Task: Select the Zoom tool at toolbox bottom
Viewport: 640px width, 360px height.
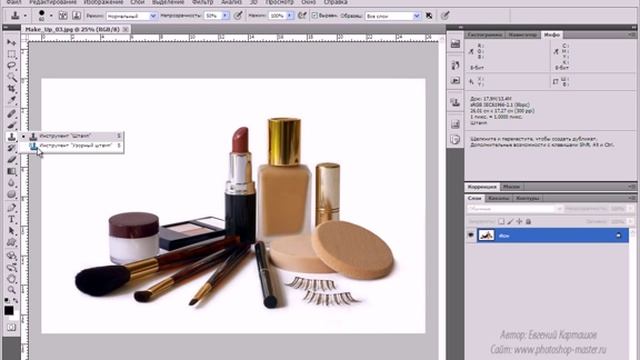Action: [11, 290]
